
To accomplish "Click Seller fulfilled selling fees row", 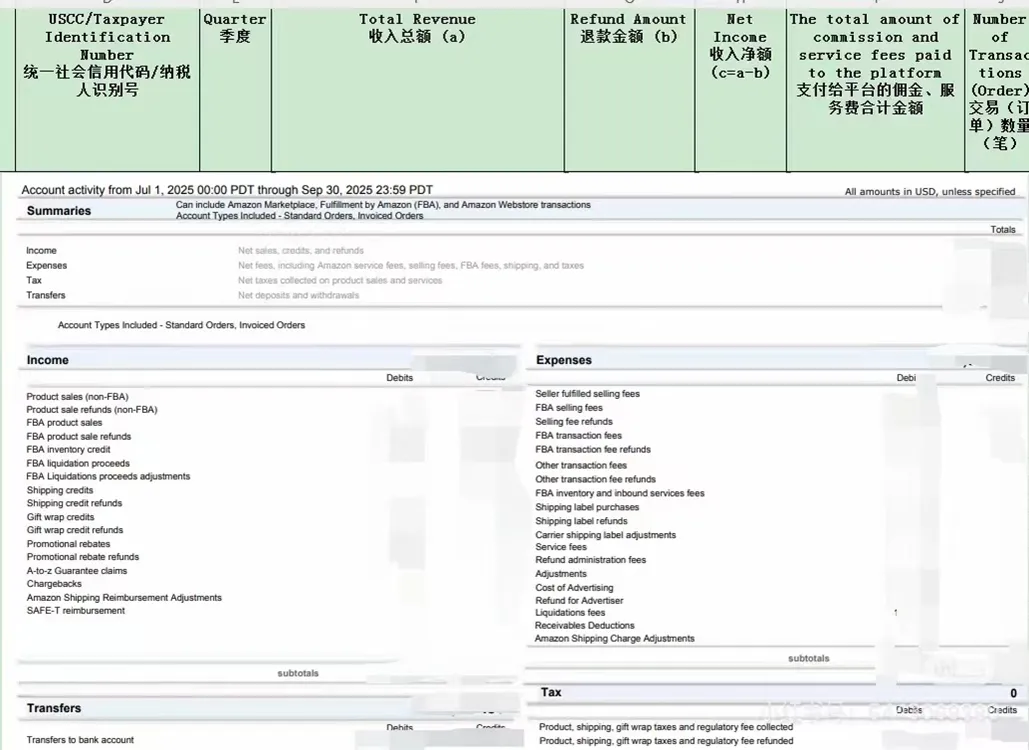I will 587,394.
